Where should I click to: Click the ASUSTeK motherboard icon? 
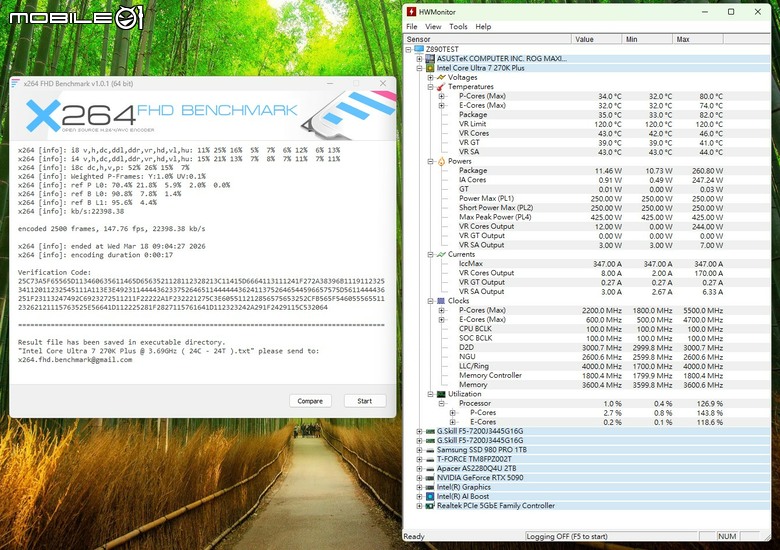click(x=430, y=59)
